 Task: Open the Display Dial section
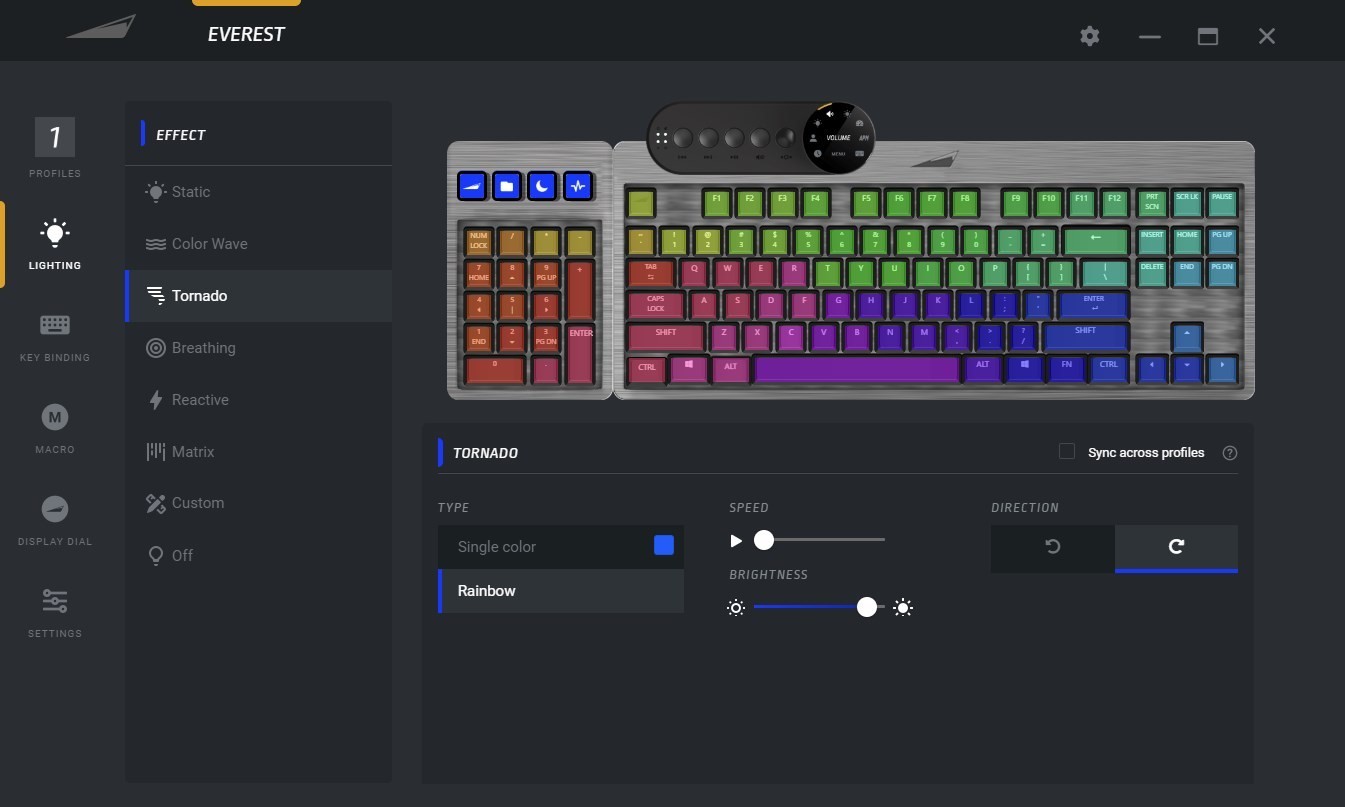pos(54,520)
